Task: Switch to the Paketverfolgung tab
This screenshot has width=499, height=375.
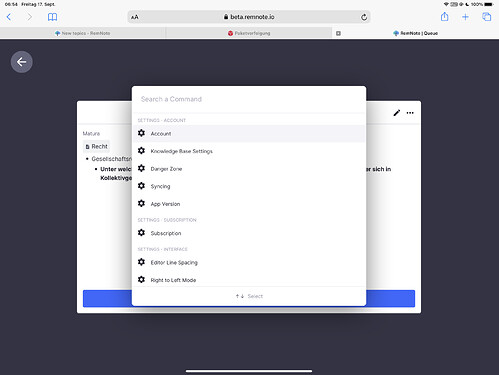Action: click(x=249, y=33)
